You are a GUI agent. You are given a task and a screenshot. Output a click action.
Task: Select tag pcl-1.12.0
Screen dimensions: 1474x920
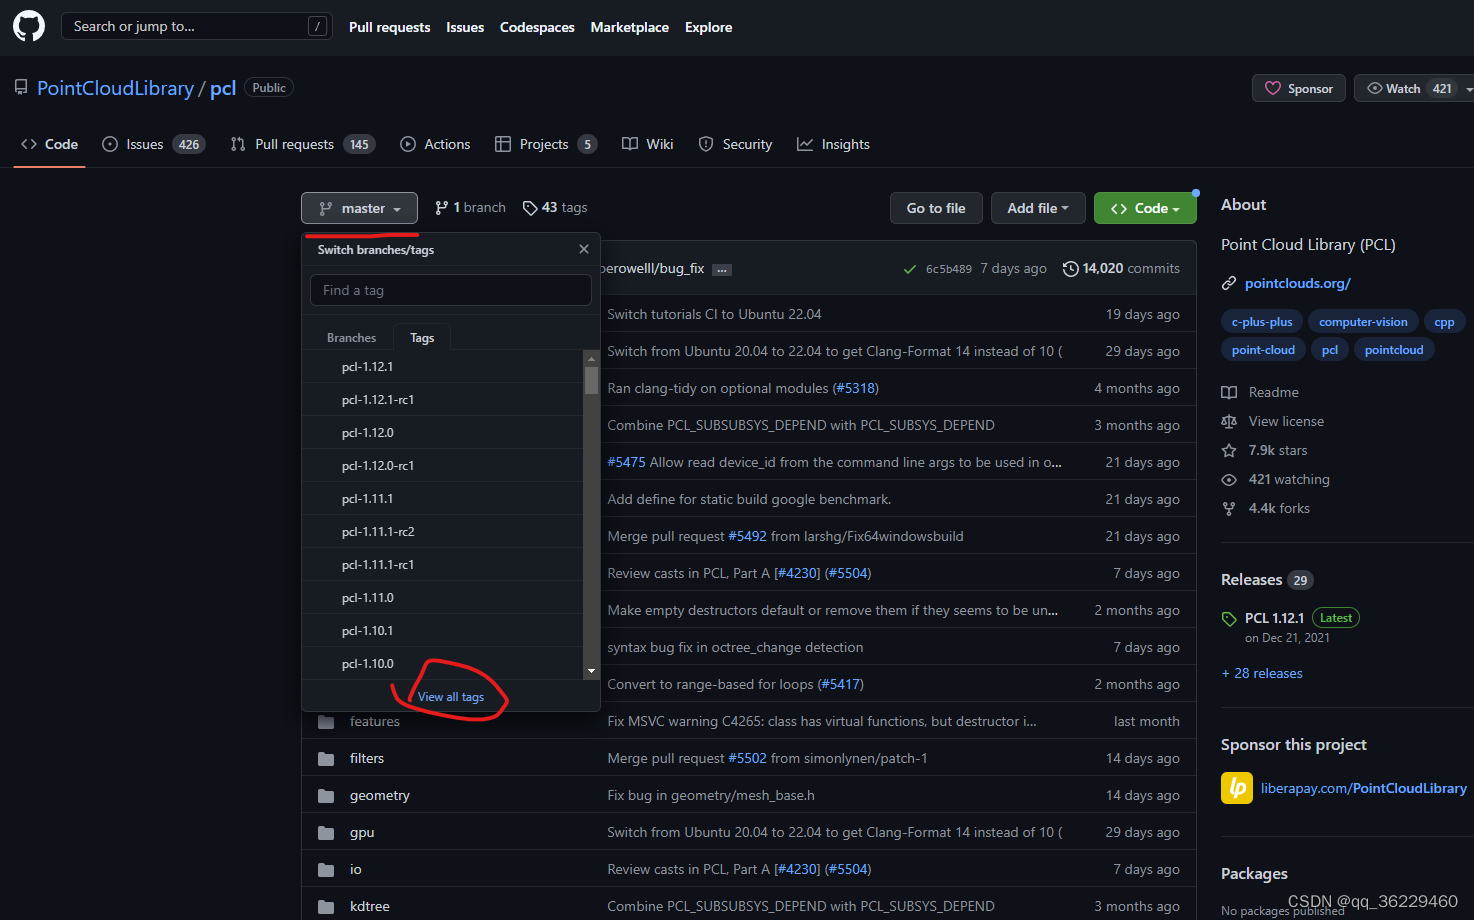point(443,433)
